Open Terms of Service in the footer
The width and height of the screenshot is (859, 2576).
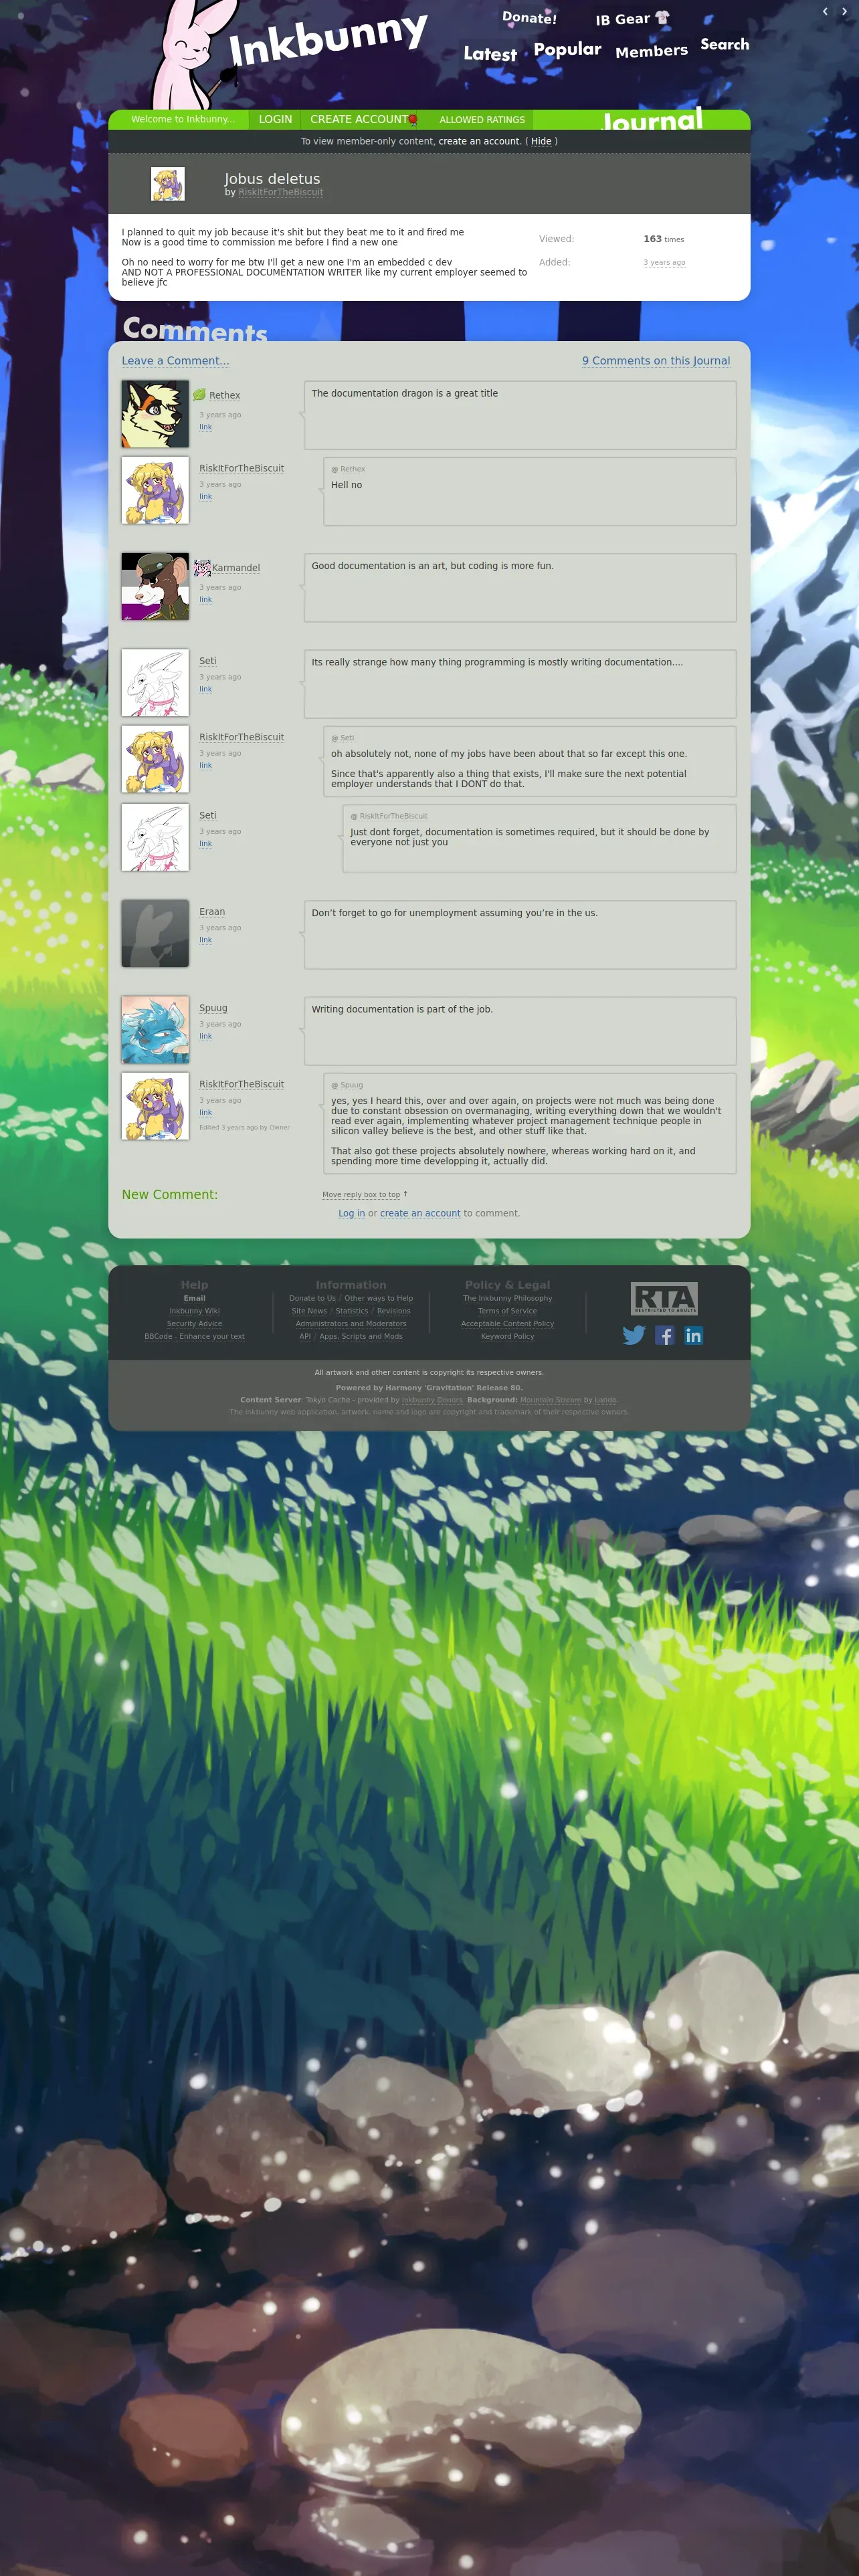507,1311
